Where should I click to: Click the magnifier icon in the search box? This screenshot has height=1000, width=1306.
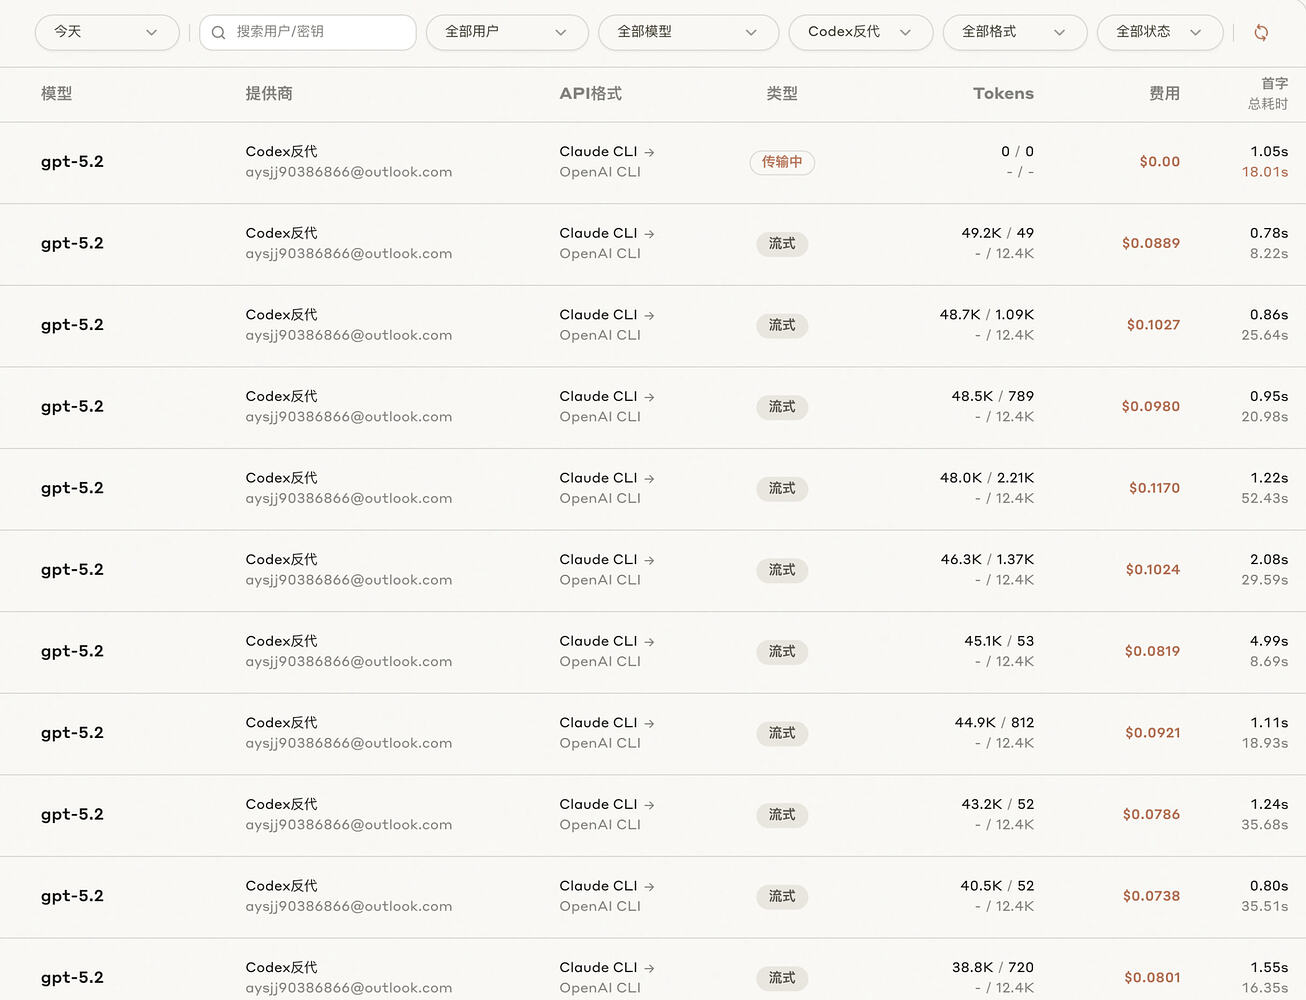(218, 33)
